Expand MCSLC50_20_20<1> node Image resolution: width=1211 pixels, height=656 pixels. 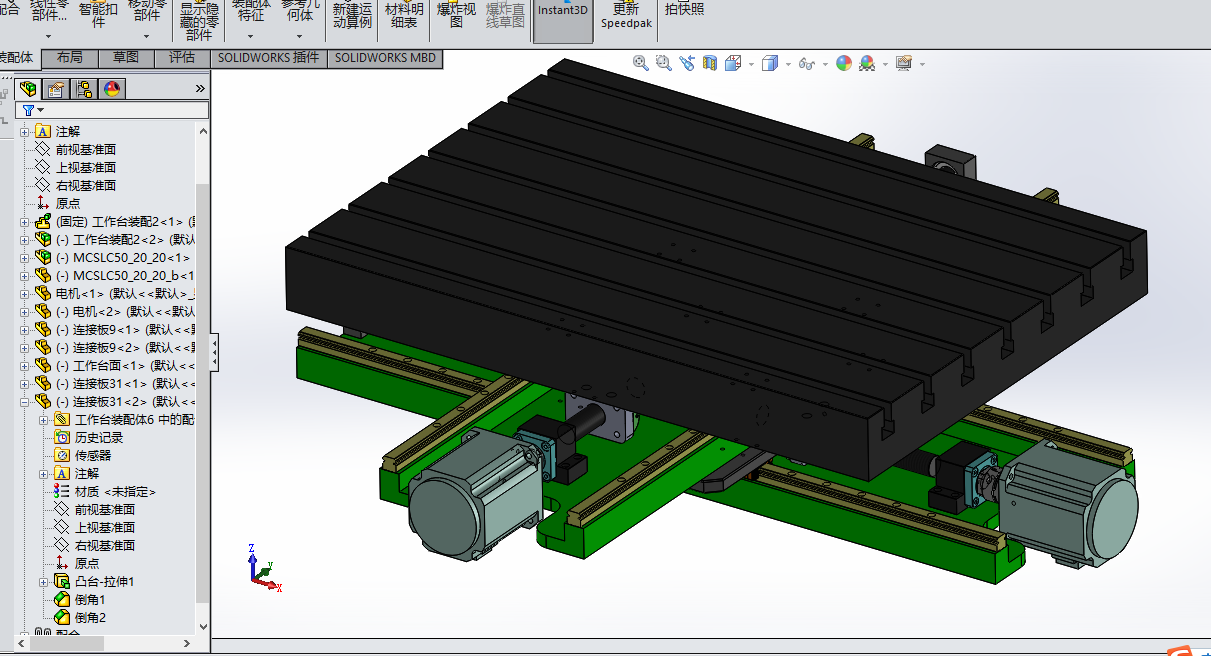(25, 257)
